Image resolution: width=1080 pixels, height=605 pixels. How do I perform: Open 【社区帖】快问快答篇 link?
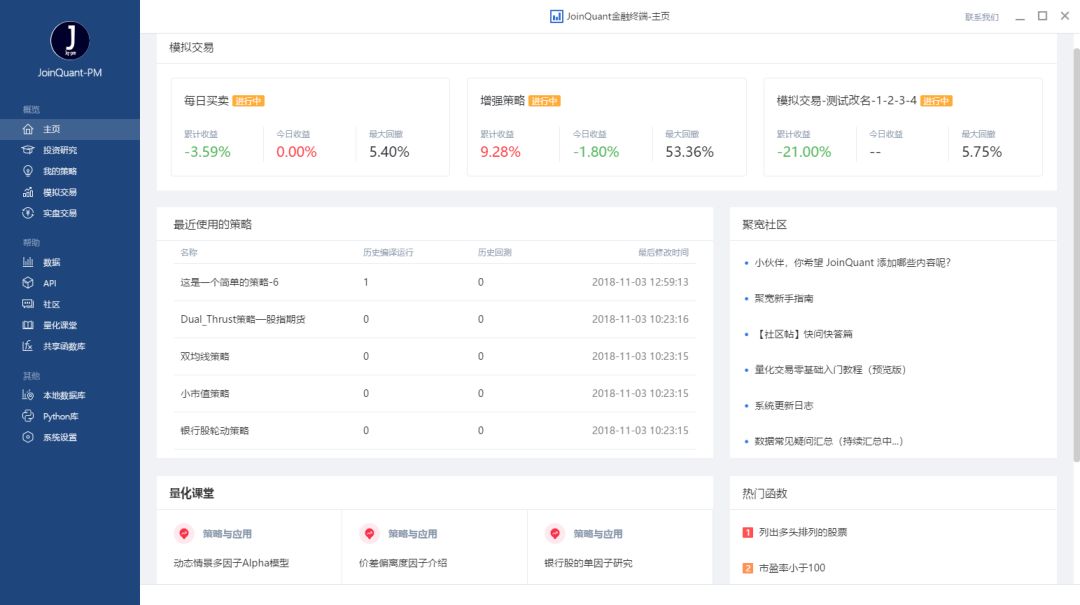tap(804, 334)
